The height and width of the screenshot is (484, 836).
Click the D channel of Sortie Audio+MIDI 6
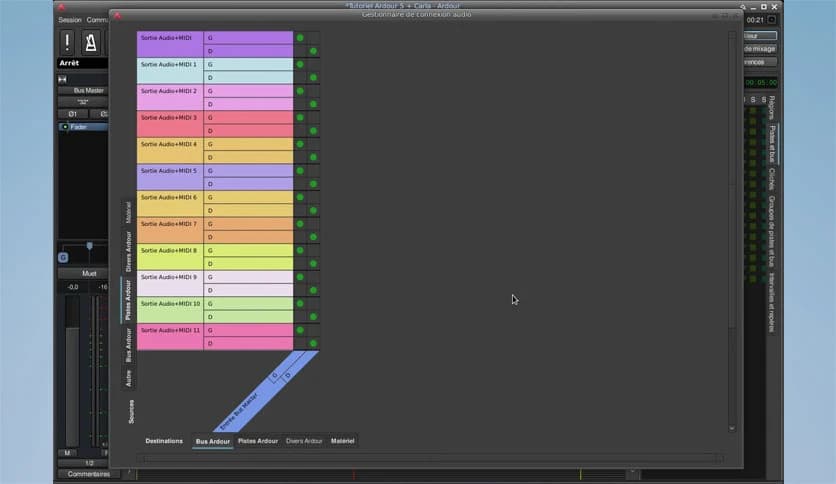click(x=248, y=211)
